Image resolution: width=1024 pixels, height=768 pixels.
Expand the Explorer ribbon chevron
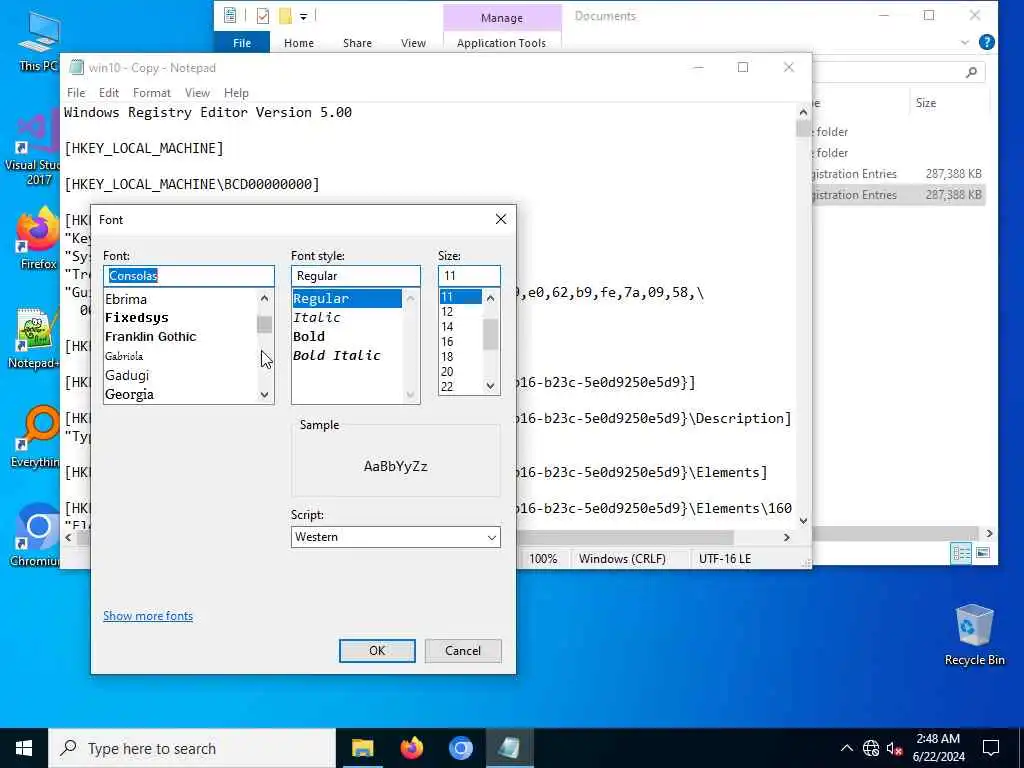965,42
